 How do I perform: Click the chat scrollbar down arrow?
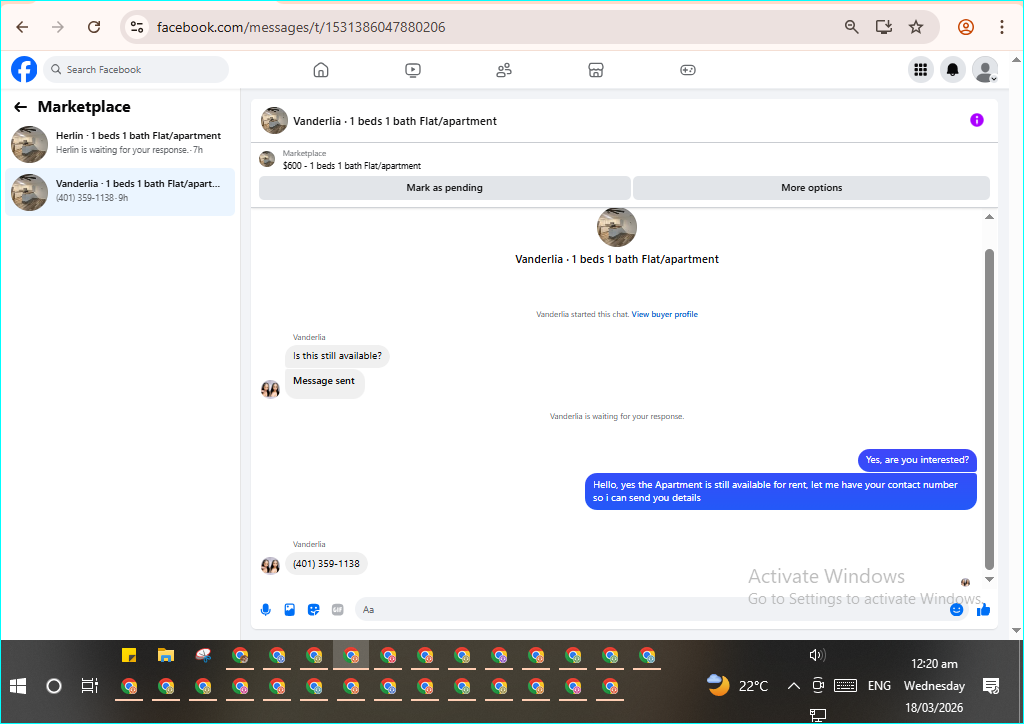click(x=989, y=579)
